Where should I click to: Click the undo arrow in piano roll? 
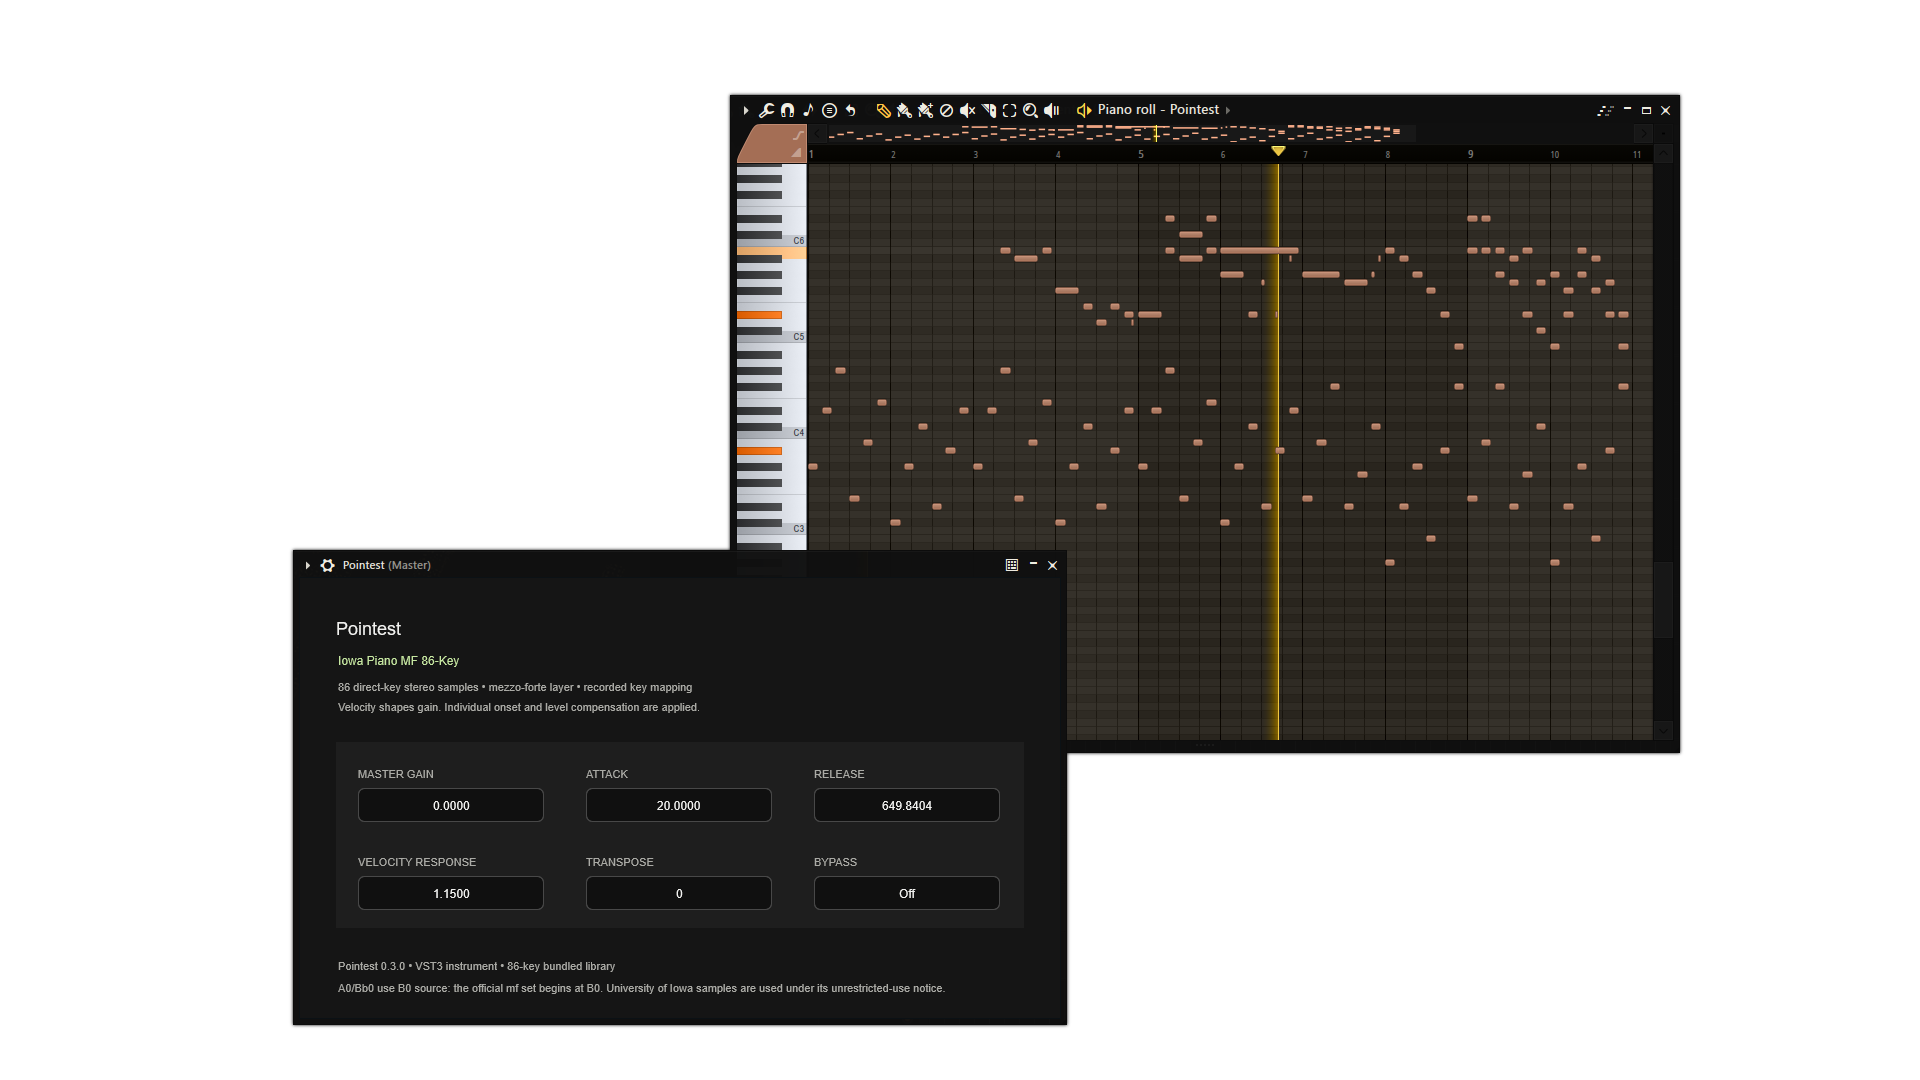pyautogui.click(x=851, y=110)
